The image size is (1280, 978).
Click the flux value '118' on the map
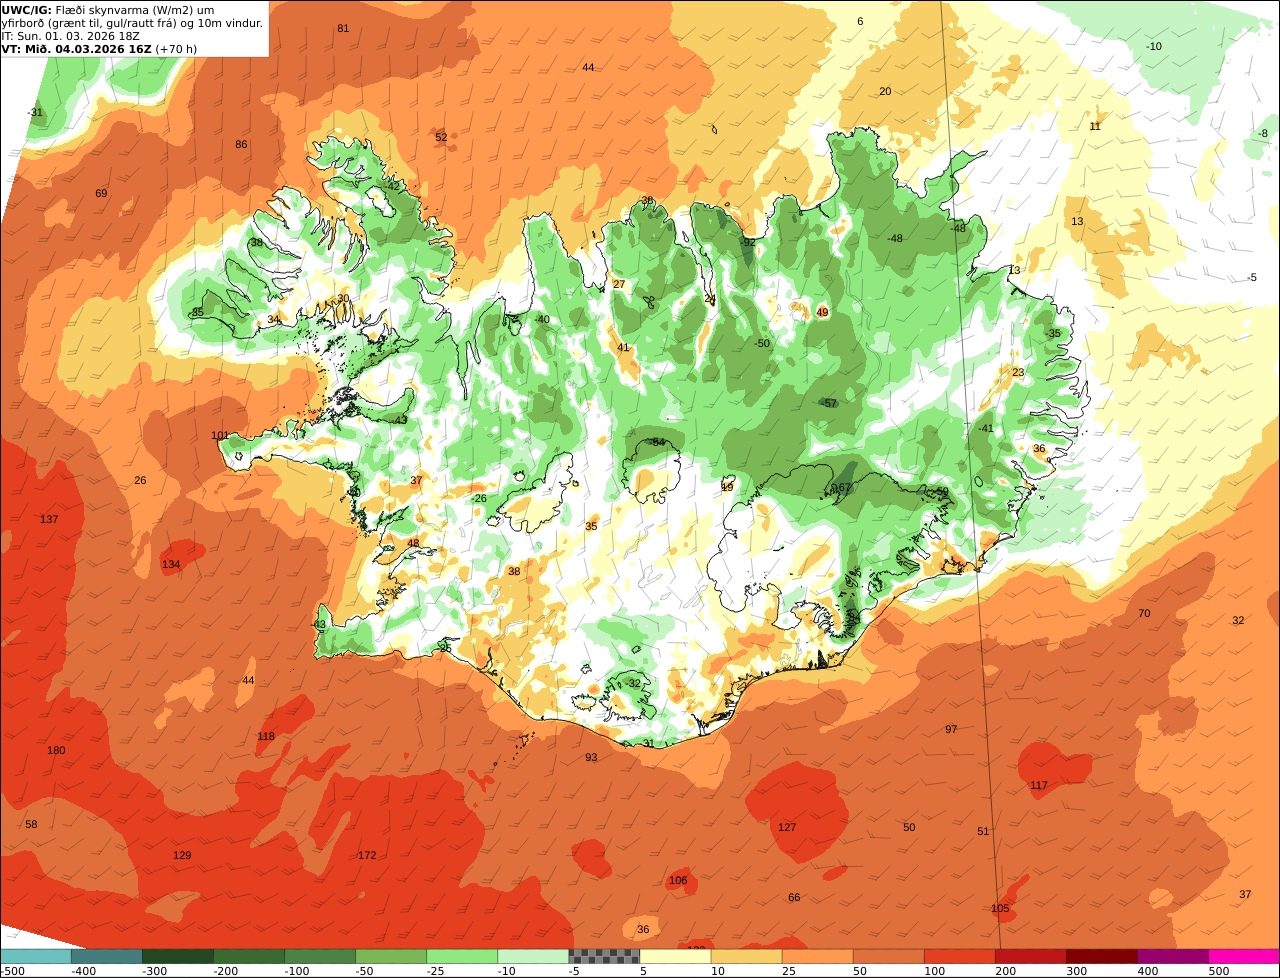pos(265,736)
